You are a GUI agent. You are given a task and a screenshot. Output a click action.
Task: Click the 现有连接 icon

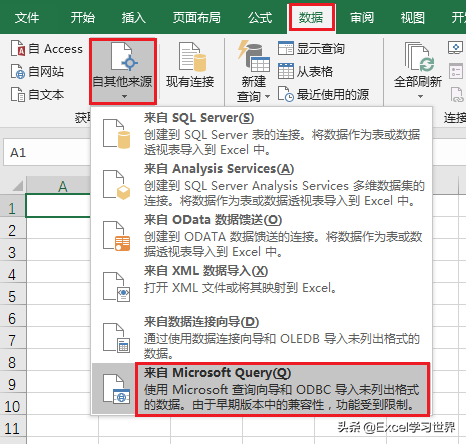click(192, 57)
